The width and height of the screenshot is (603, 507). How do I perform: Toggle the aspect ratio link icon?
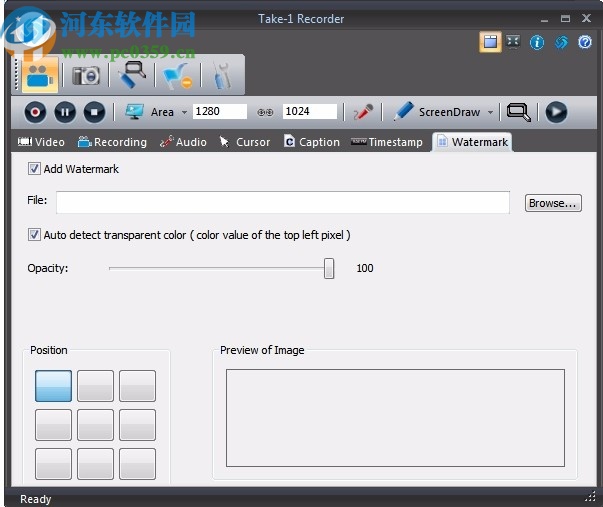tap(265, 112)
